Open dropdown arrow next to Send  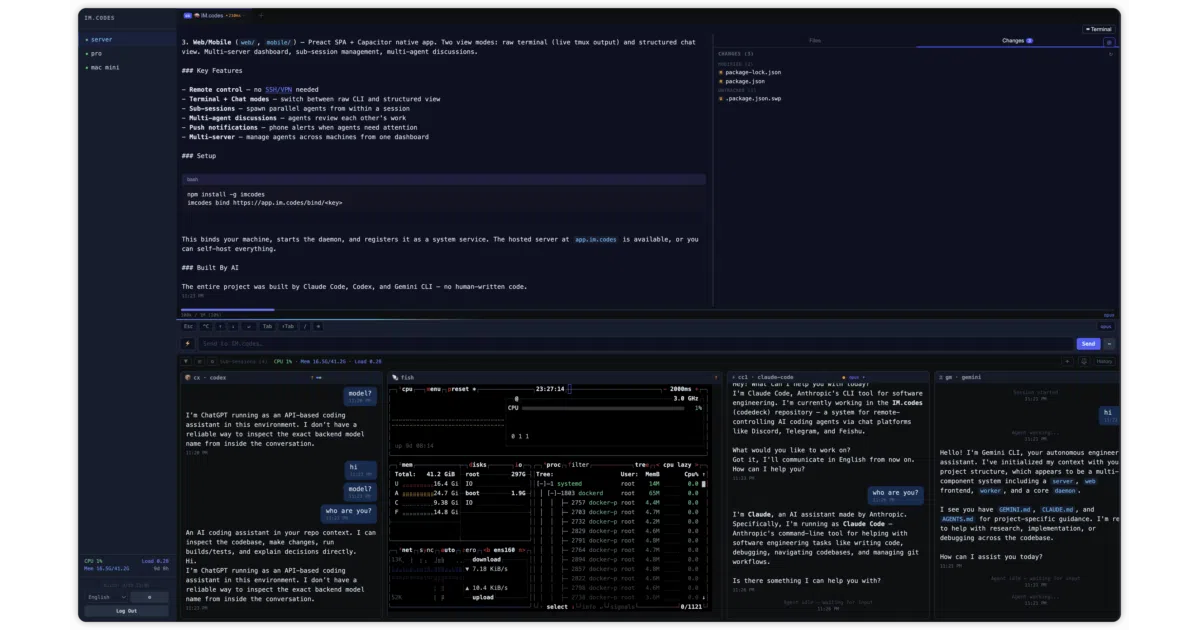(x=1109, y=344)
